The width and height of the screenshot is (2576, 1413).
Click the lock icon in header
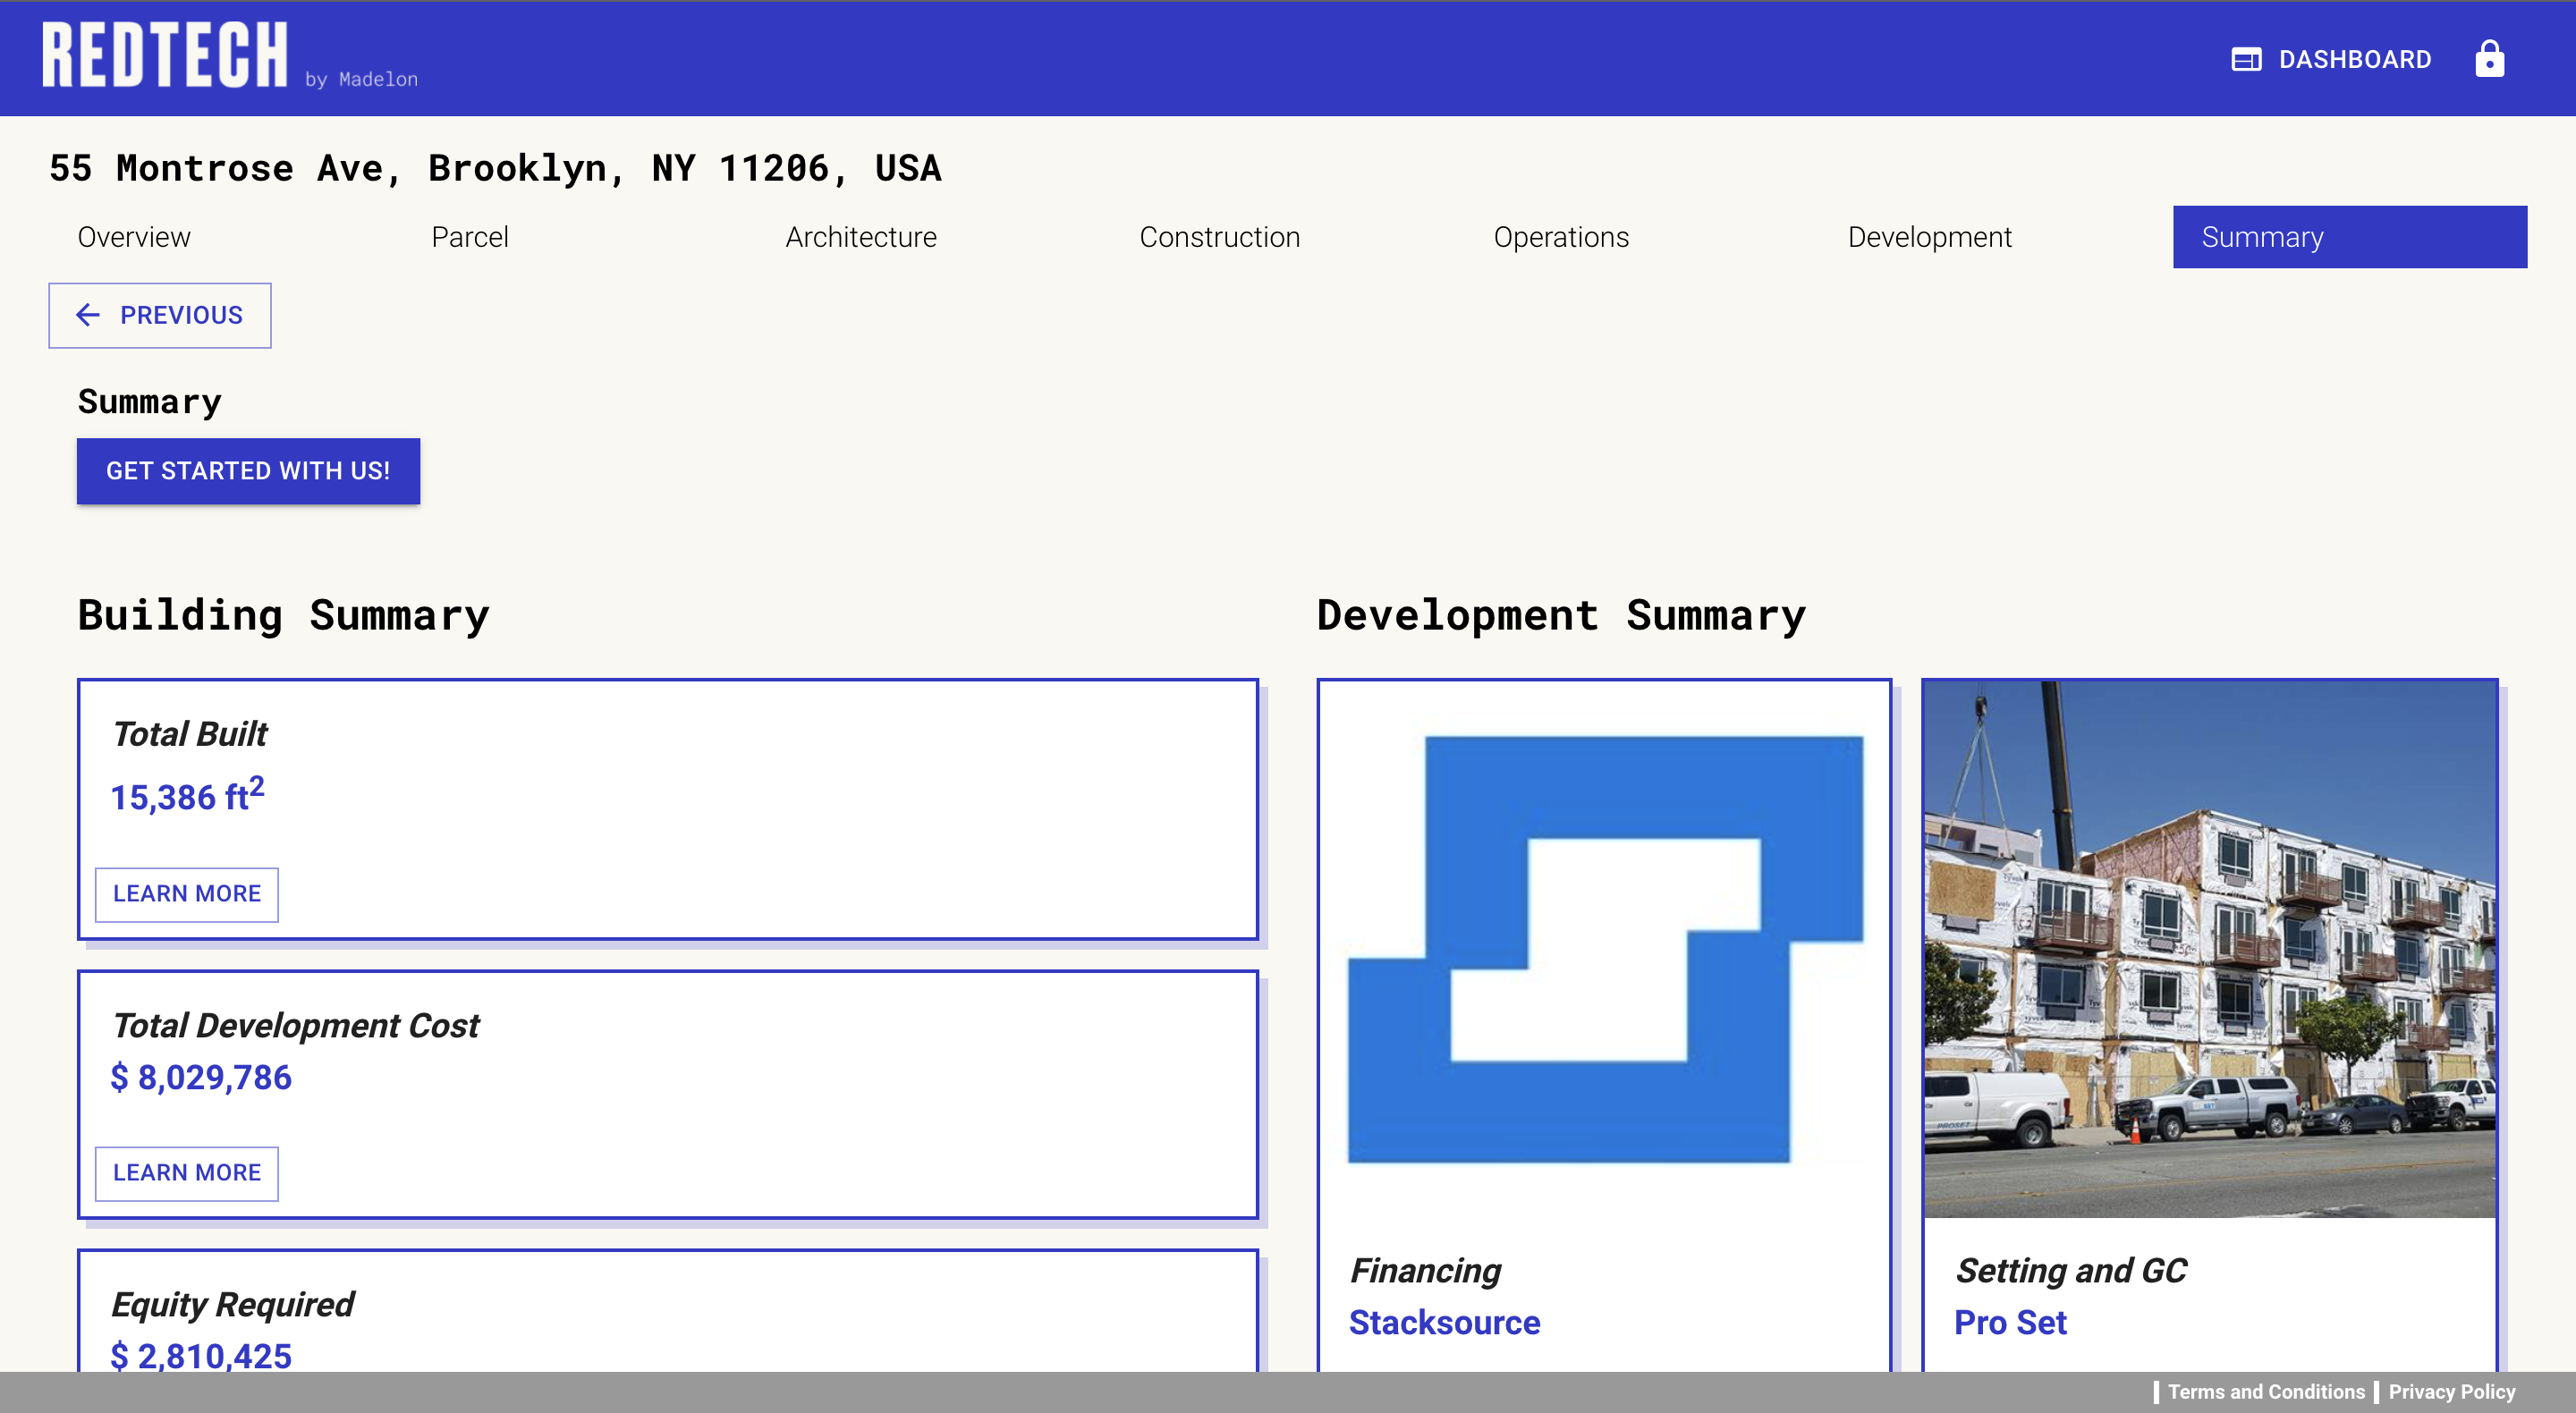coord(2488,59)
